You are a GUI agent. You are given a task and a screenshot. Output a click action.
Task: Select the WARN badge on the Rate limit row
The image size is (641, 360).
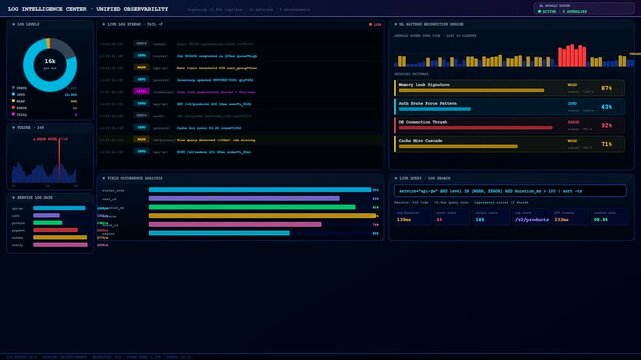coord(141,67)
